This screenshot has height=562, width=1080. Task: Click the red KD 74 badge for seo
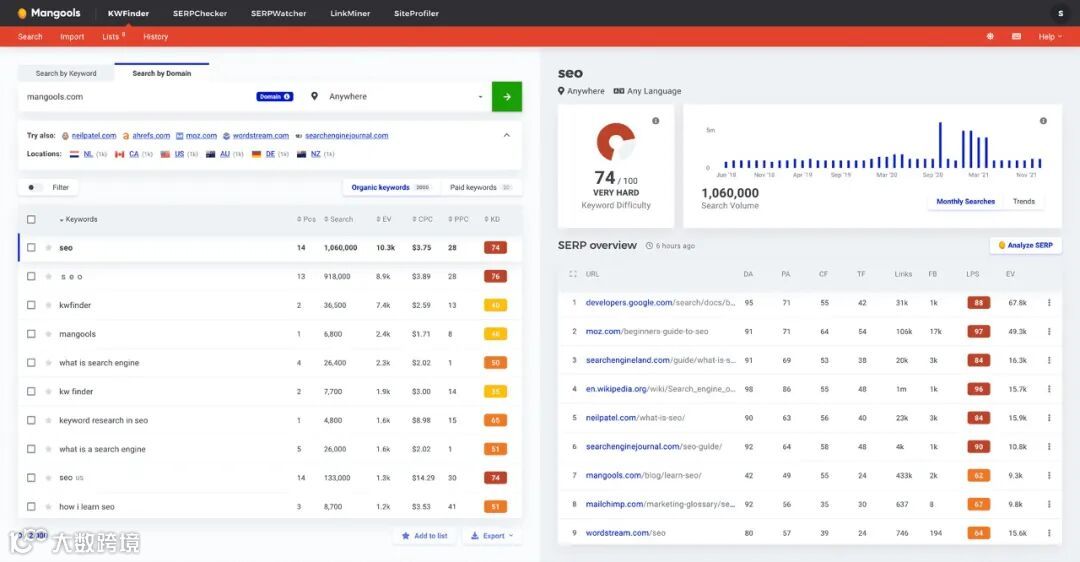tap(495, 247)
